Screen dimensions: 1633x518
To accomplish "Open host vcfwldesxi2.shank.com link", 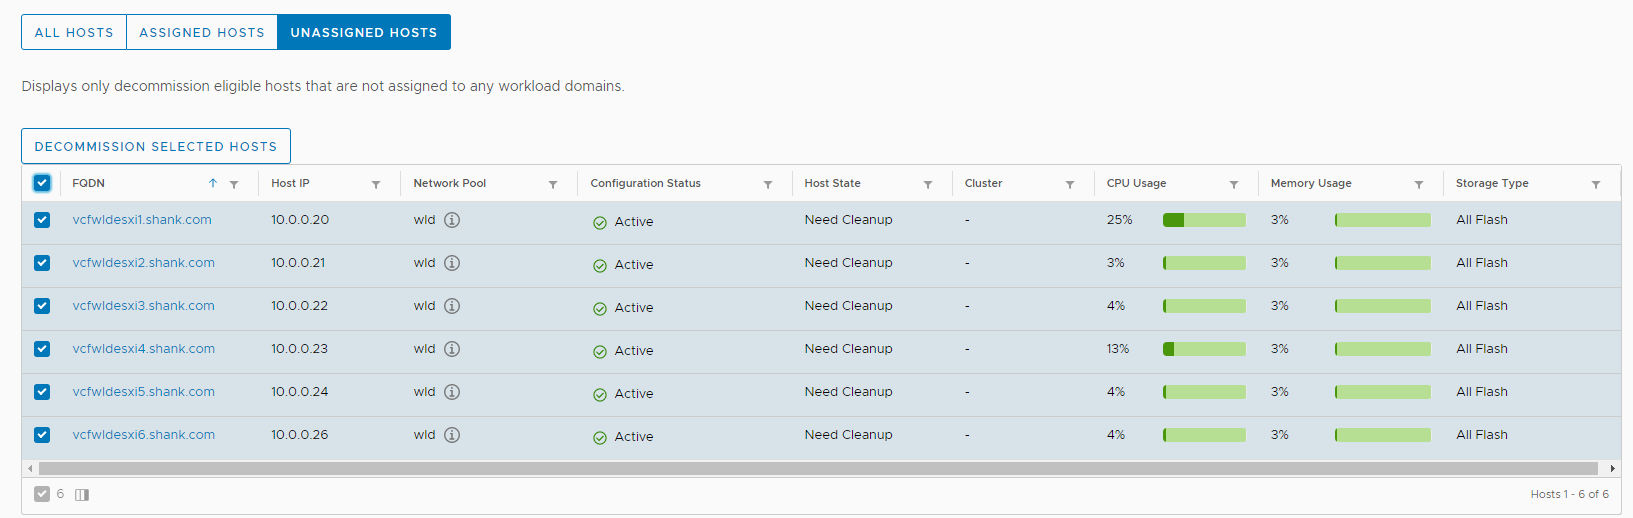I will 143,263.
